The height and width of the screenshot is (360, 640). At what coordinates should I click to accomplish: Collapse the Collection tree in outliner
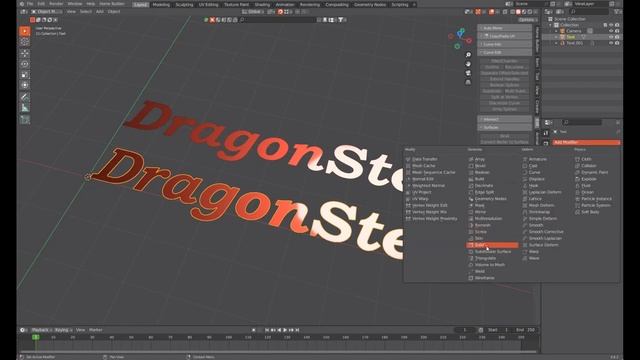click(x=550, y=25)
